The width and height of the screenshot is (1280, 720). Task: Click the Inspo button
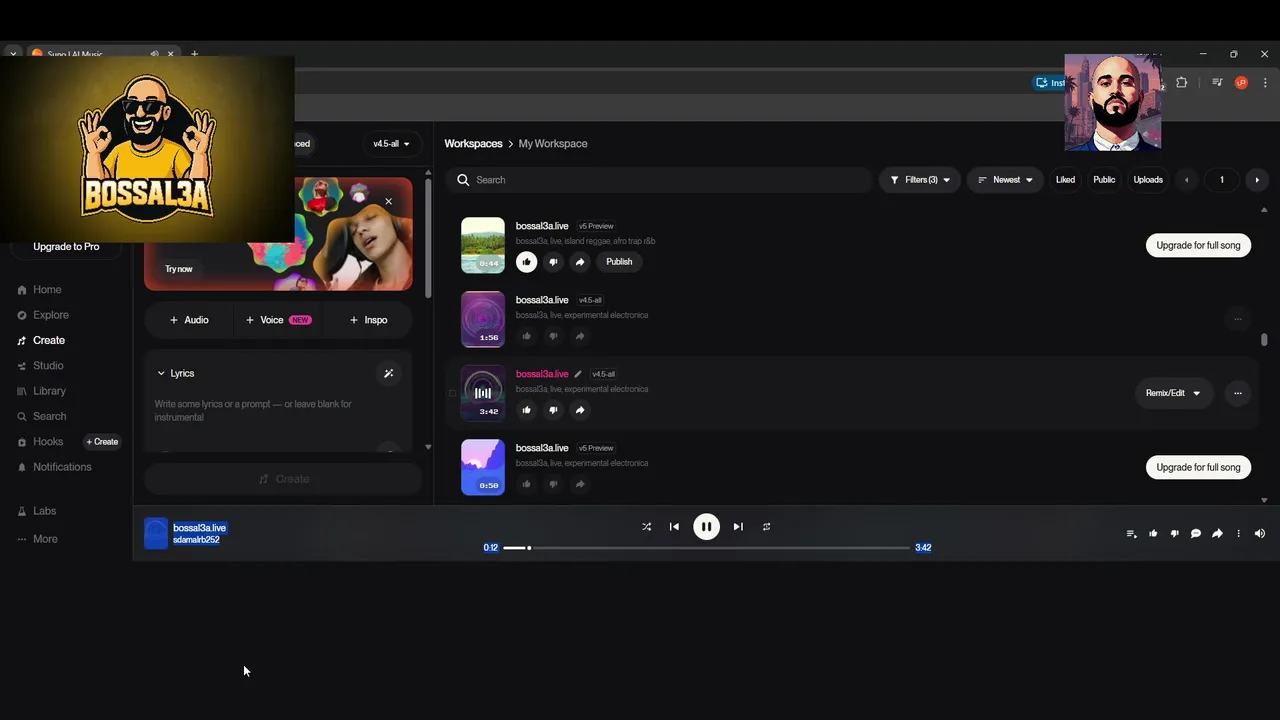(x=368, y=320)
